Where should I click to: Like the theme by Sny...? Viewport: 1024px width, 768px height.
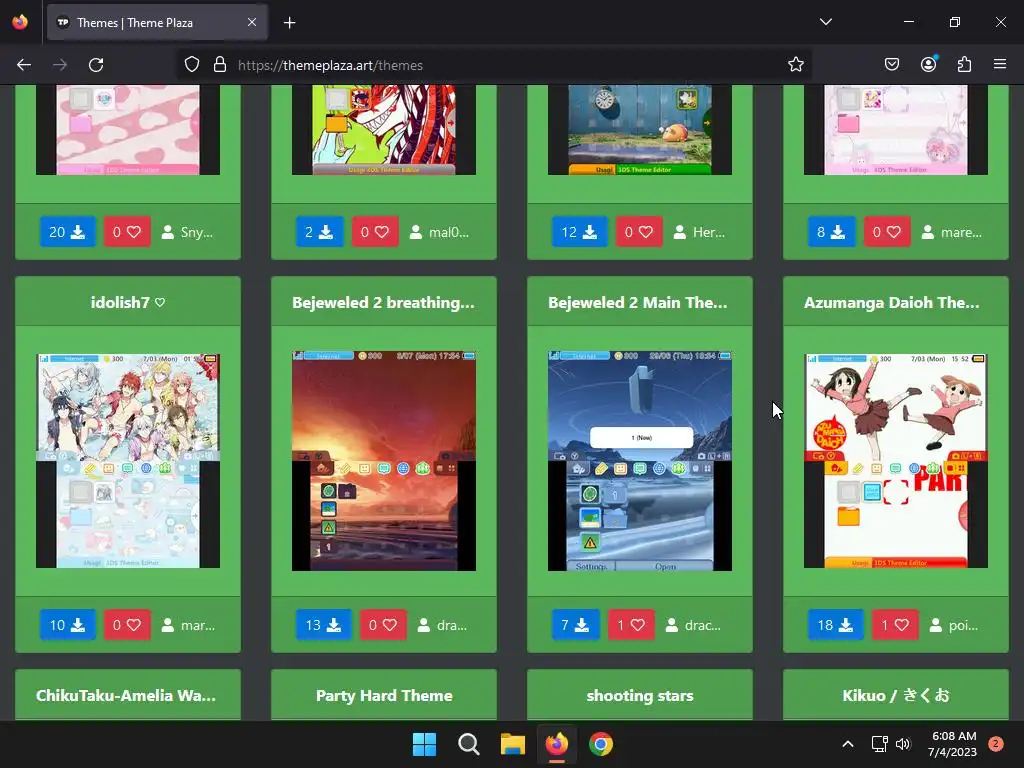pos(127,232)
